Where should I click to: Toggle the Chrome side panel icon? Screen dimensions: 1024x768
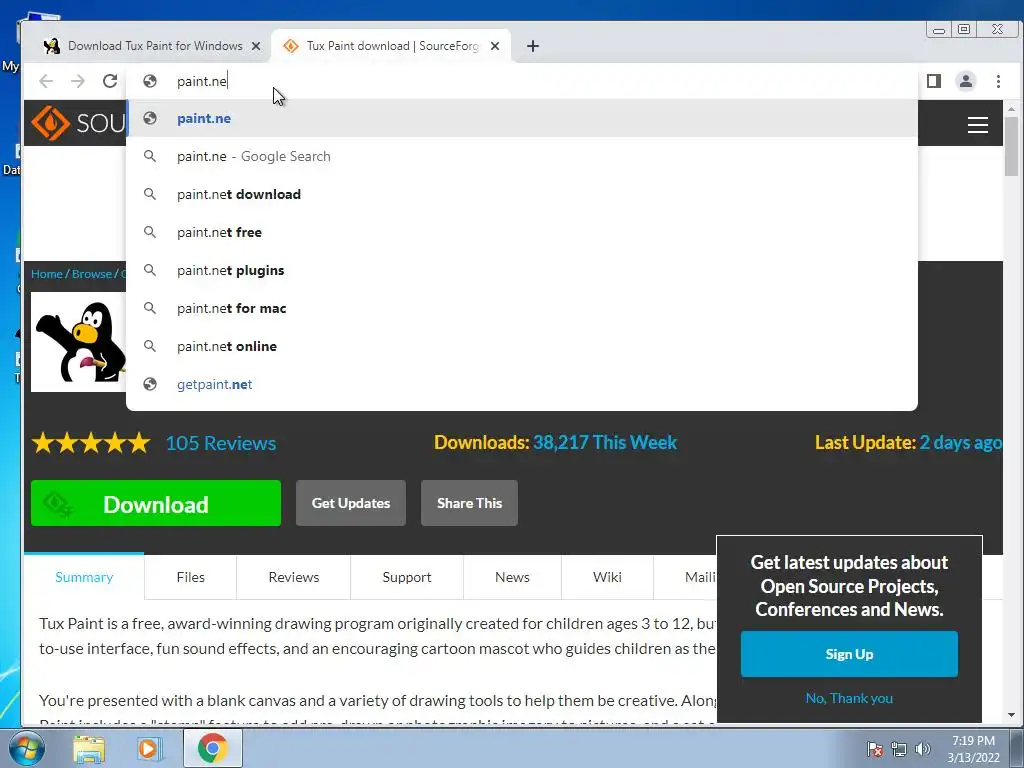coord(934,81)
